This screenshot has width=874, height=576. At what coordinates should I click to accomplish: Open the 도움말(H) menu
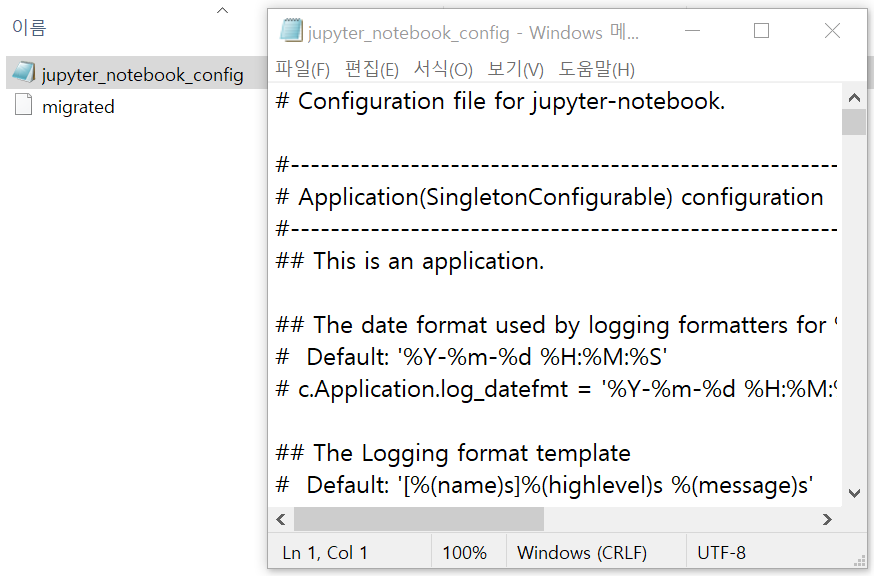pos(597,70)
